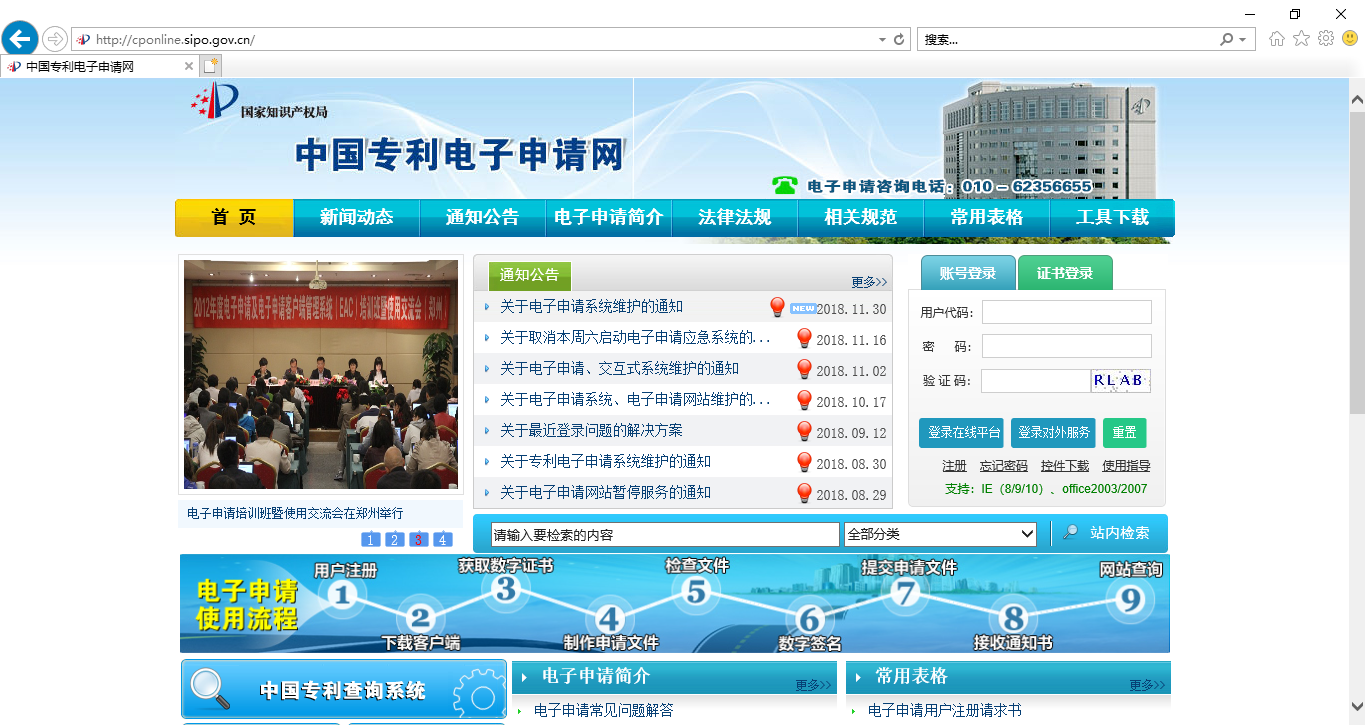Screen dimensions: 1365x725
Task: Open the 新闻动态 menu item
Action: tap(357, 218)
